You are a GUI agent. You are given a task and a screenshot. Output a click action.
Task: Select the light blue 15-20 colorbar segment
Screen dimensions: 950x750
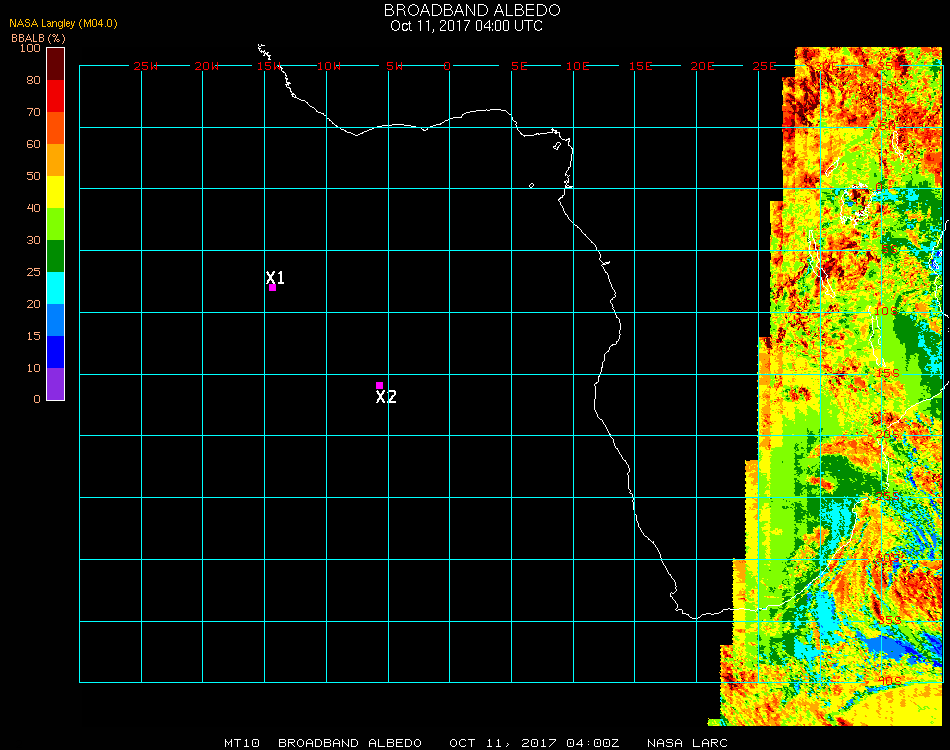(56, 320)
